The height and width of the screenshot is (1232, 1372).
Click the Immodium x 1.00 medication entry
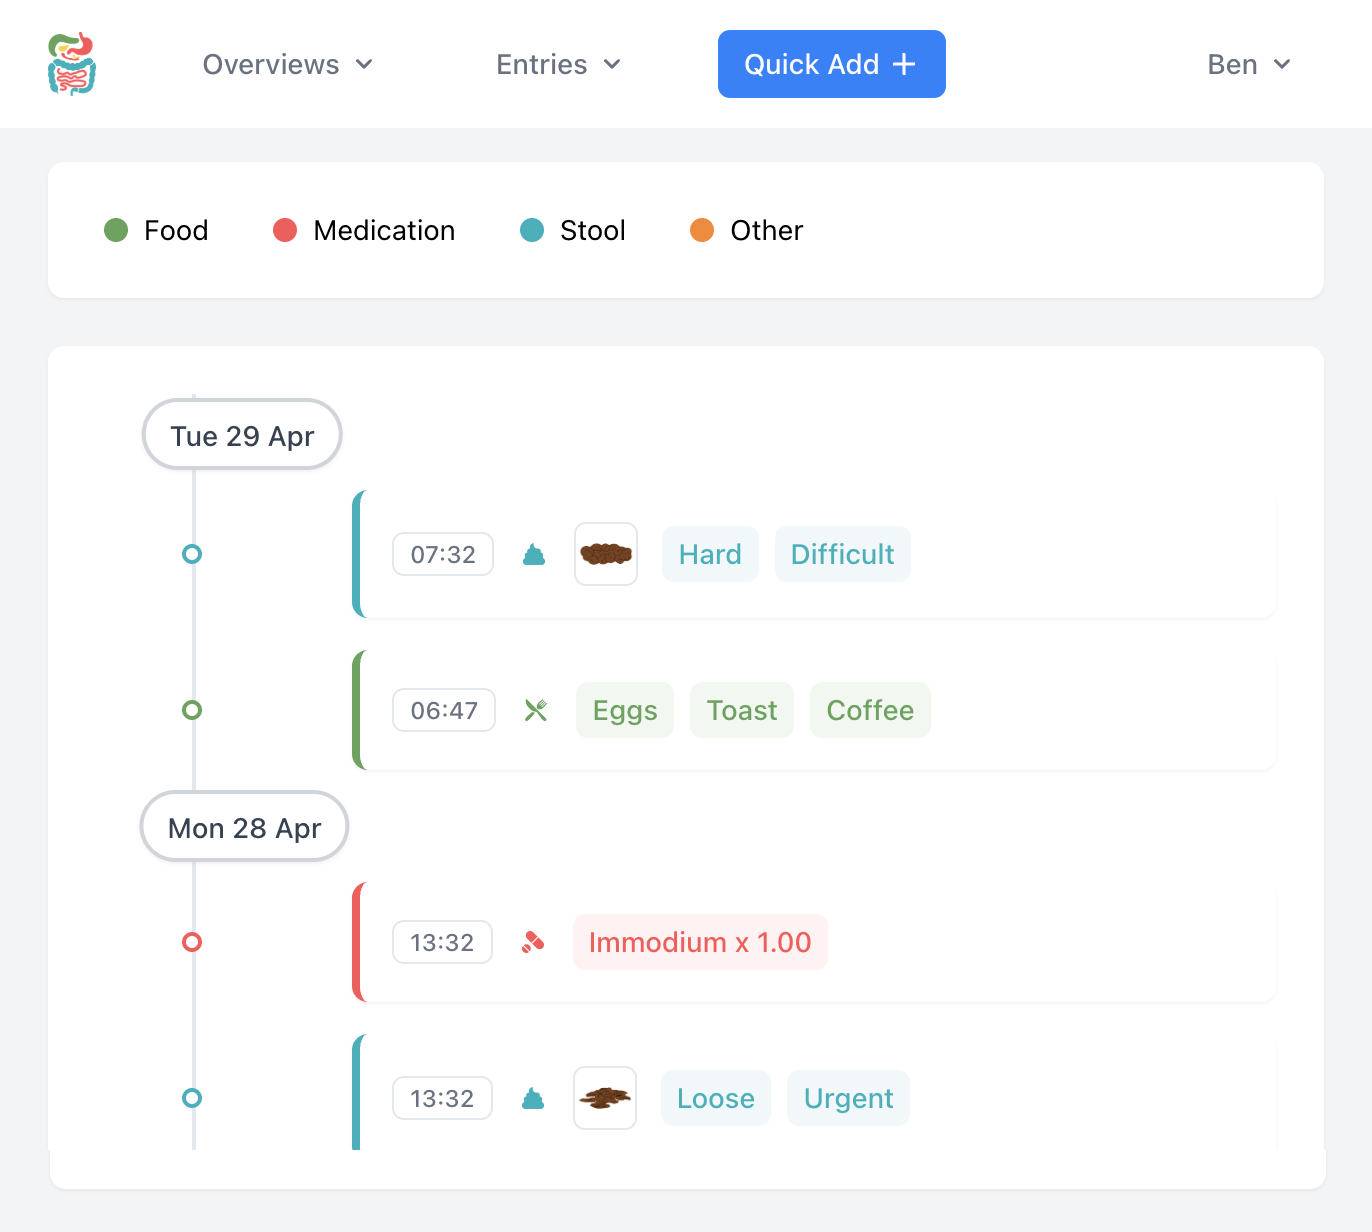(x=700, y=941)
